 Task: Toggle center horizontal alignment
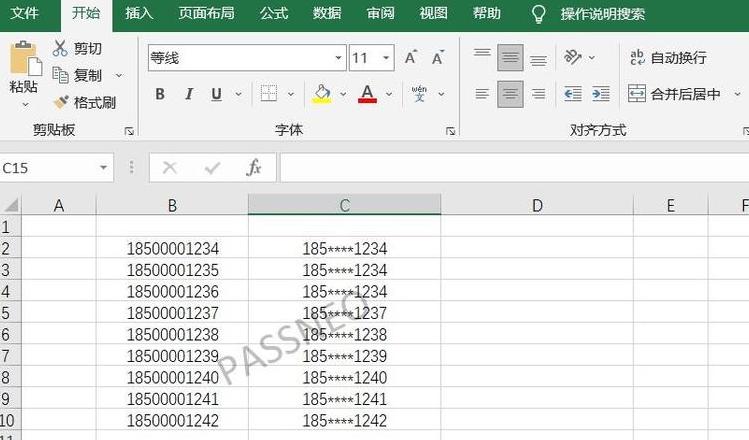click(510, 94)
